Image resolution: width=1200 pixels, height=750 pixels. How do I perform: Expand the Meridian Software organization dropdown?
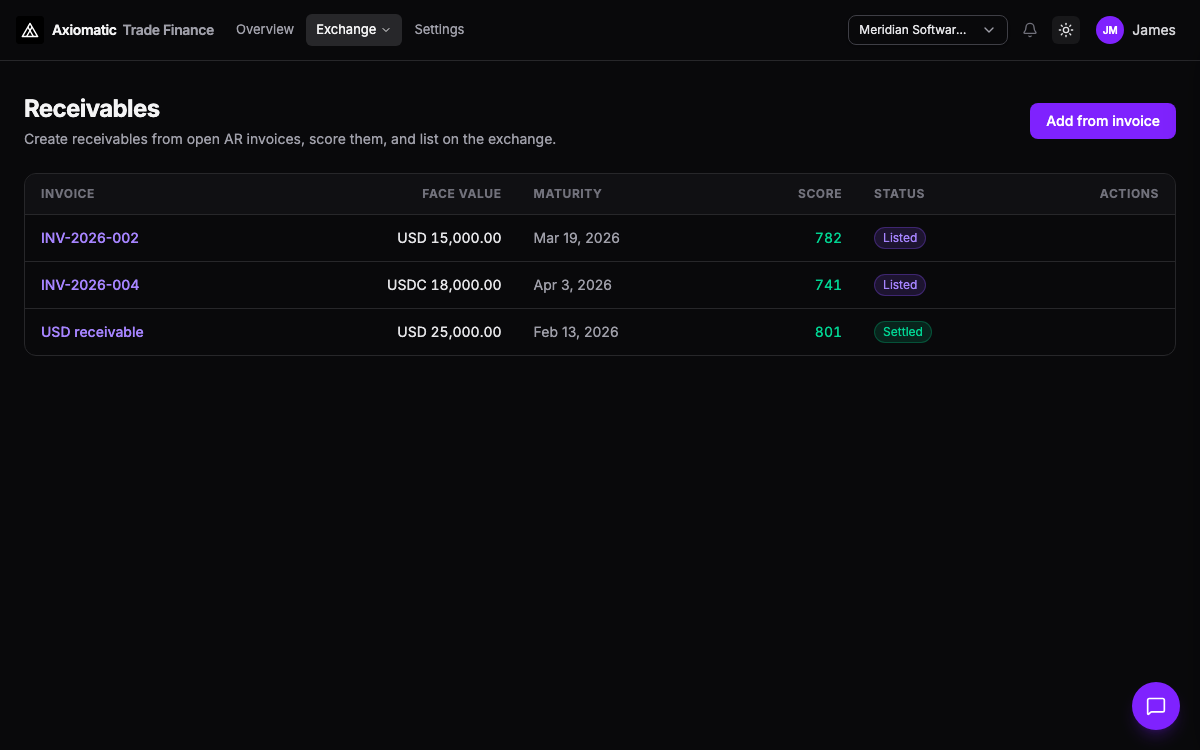pyautogui.click(x=928, y=30)
